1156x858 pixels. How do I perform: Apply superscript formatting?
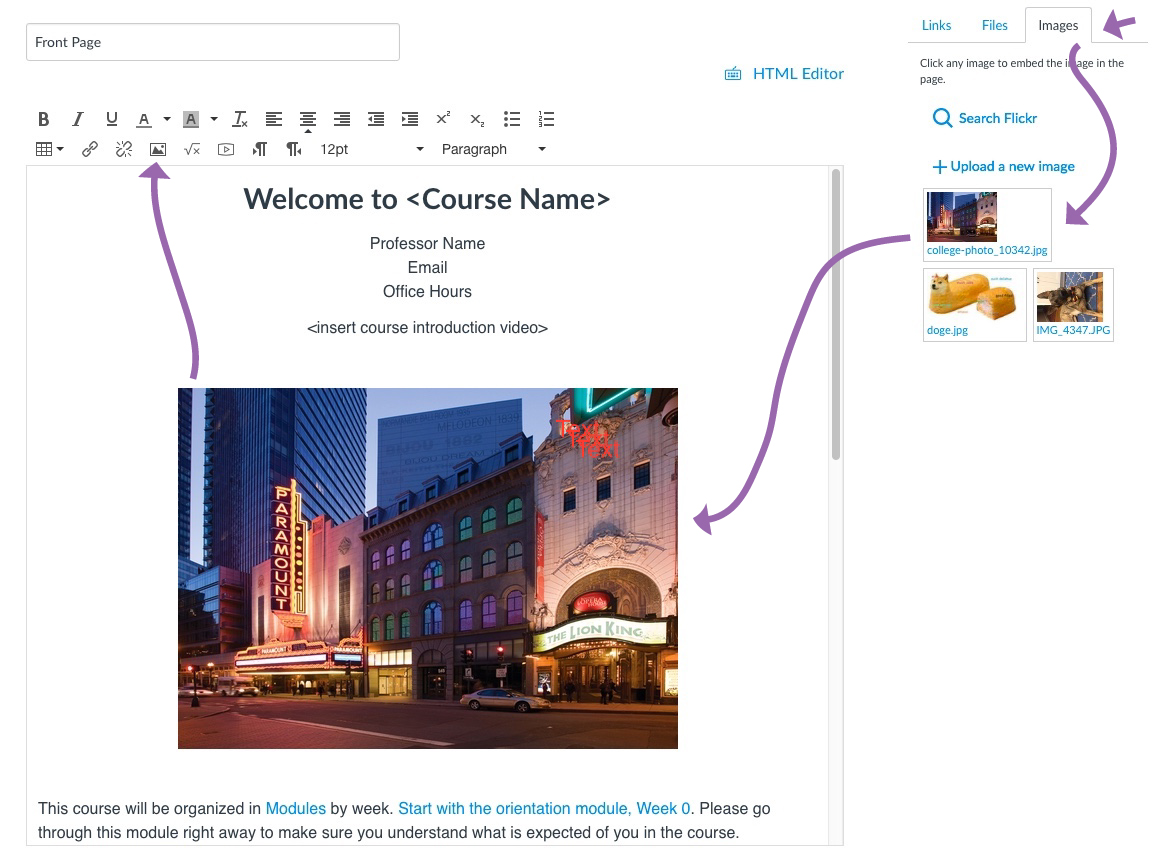[x=443, y=118]
